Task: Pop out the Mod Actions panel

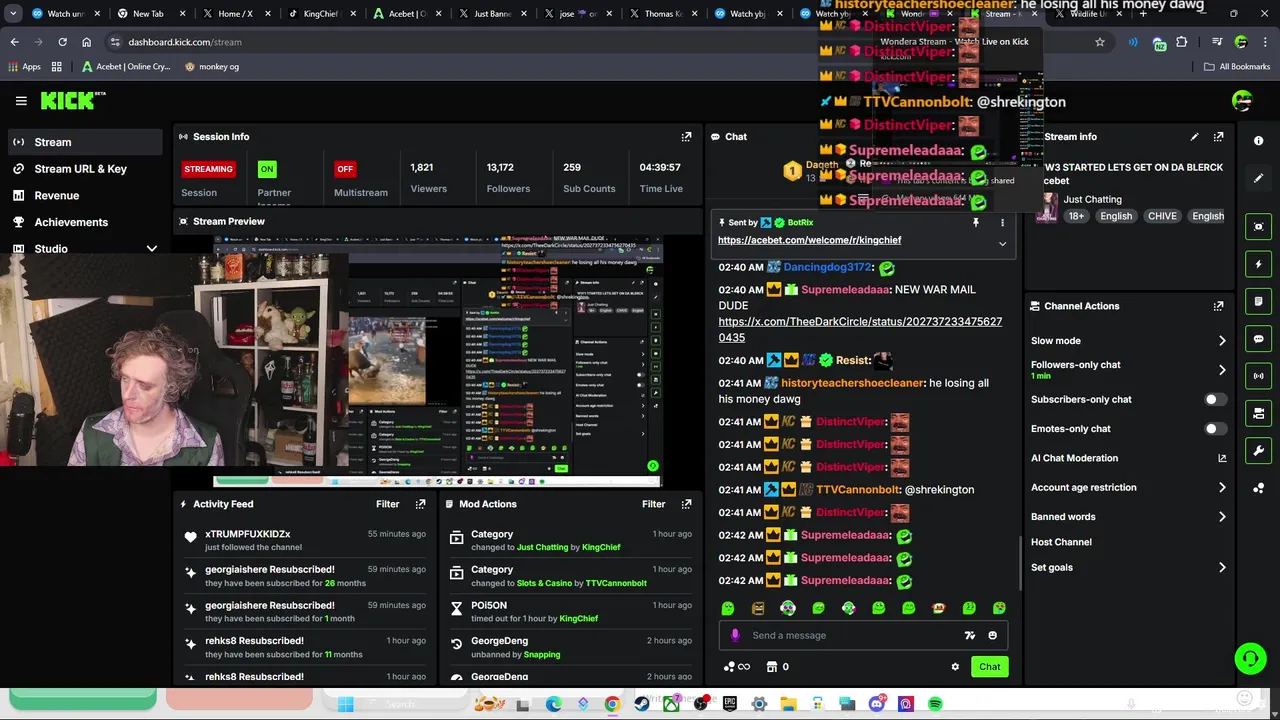Action: (686, 504)
